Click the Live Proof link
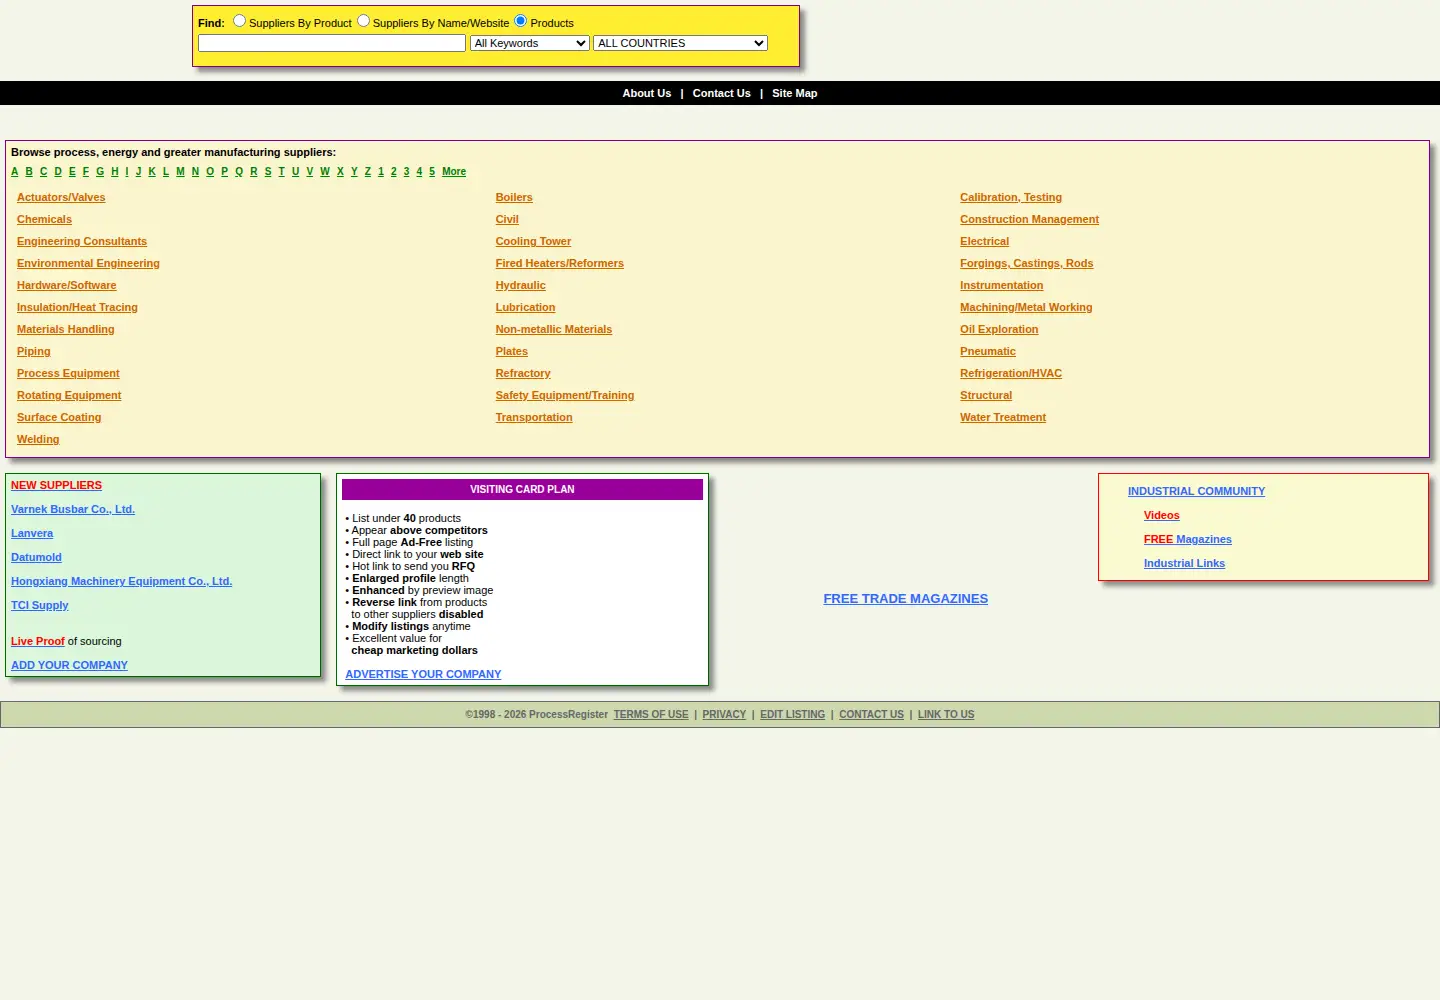1440x1000 pixels. tap(38, 642)
